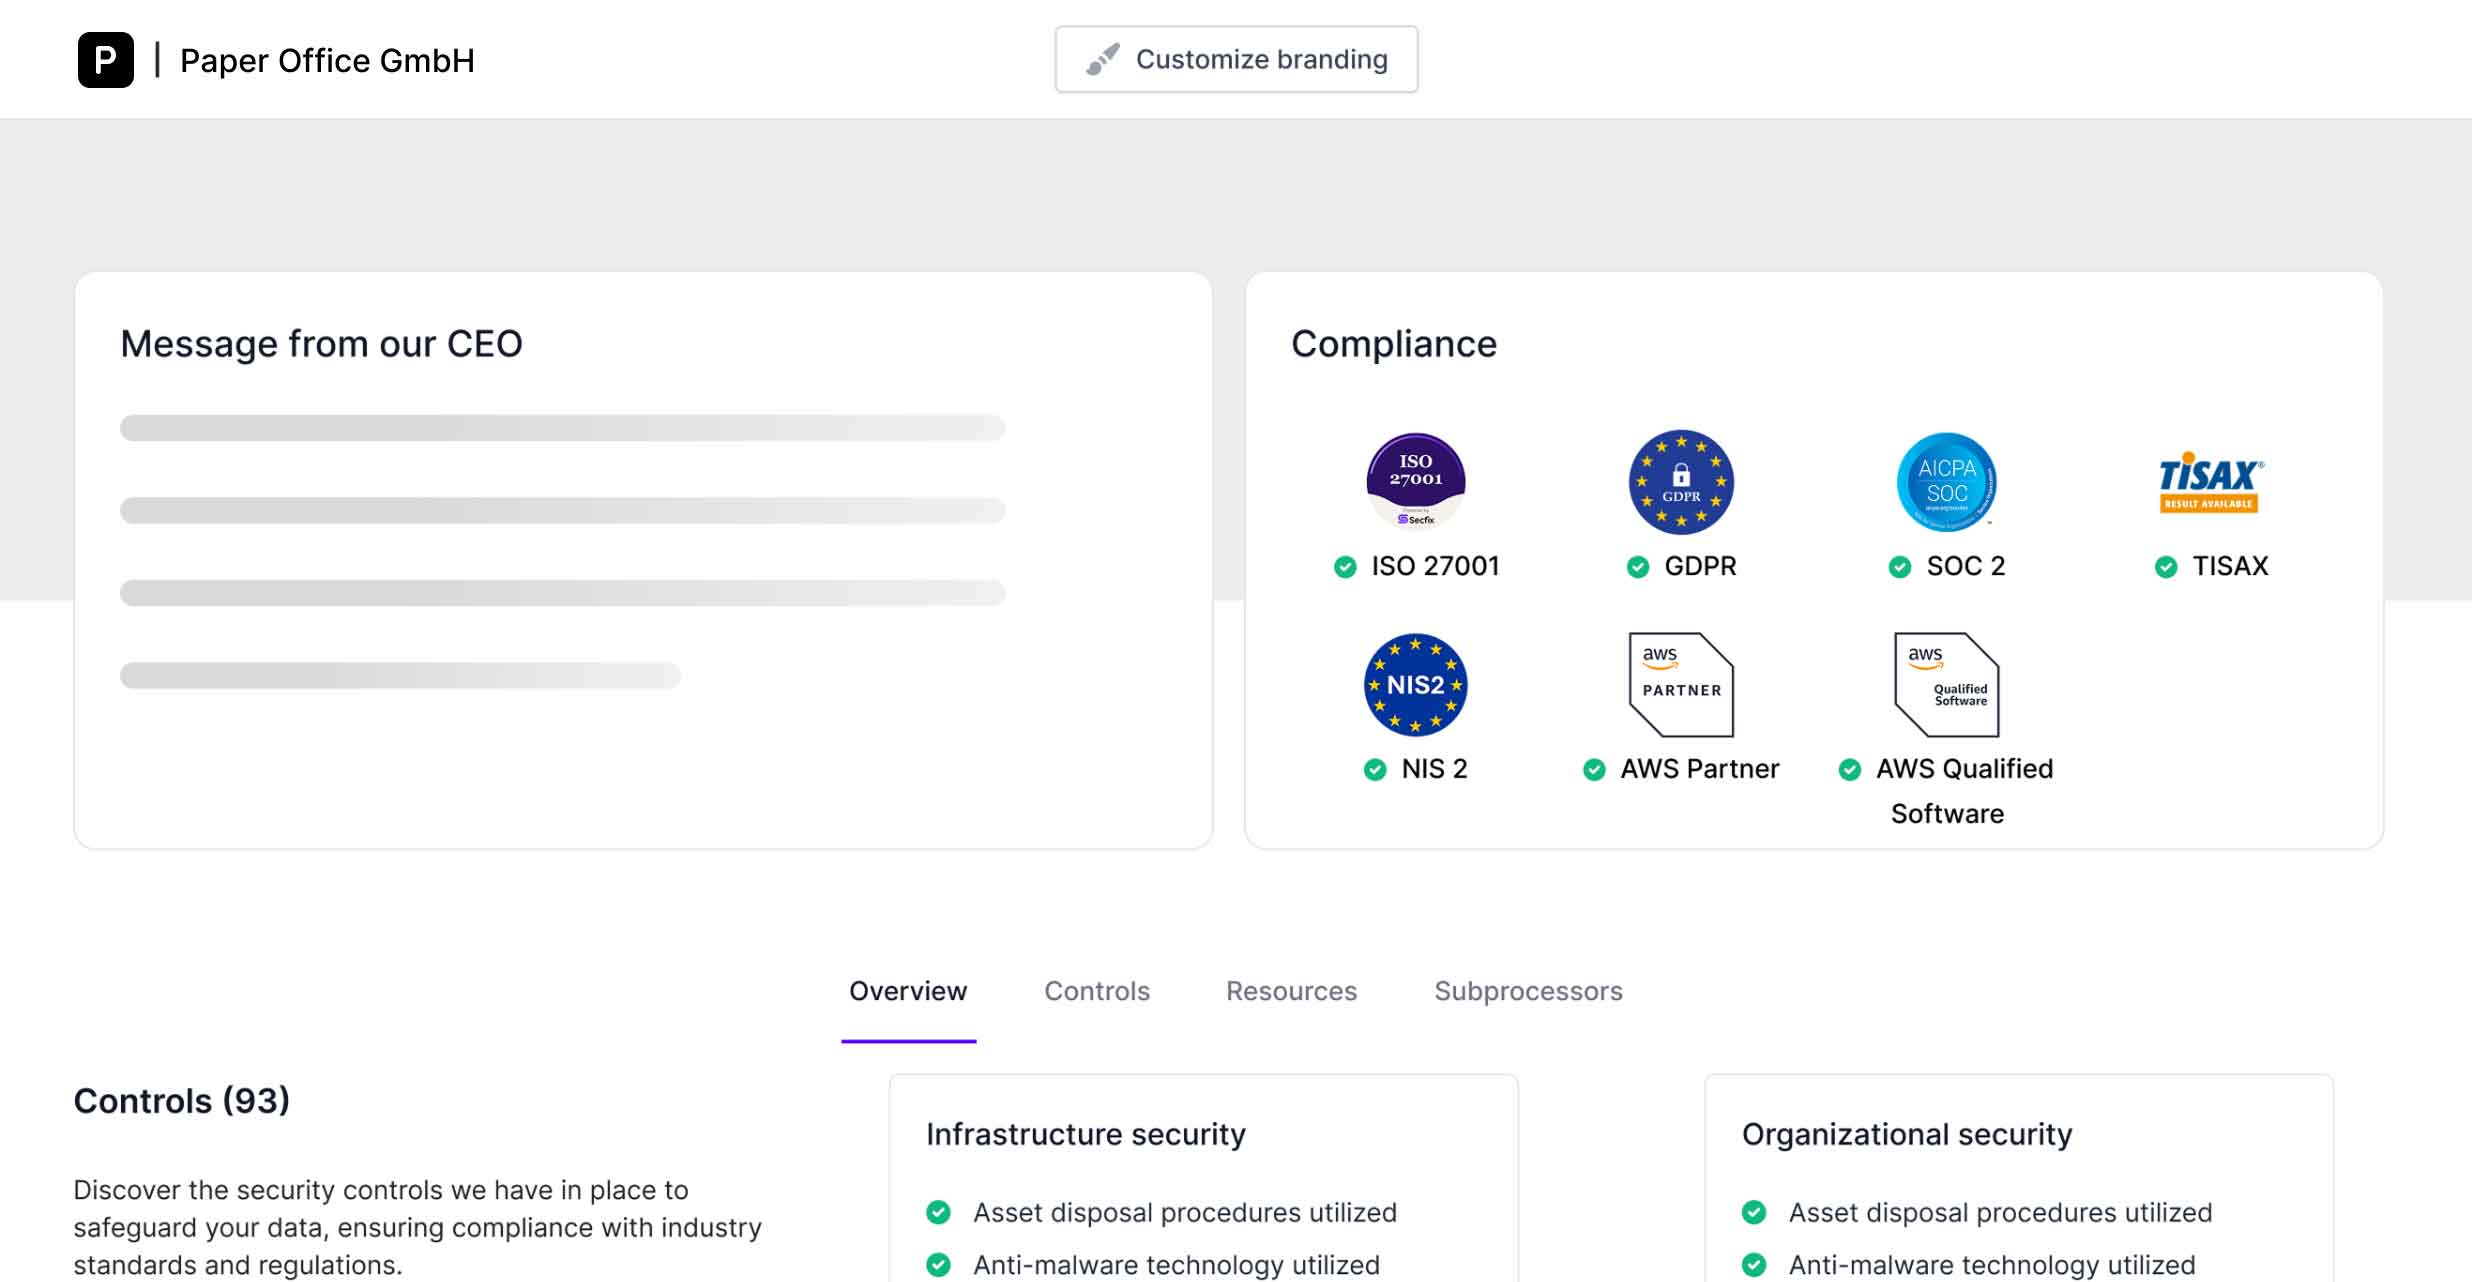Image resolution: width=2472 pixels, height=1282 pixels.
Task: Open the Resources tab
Action: tap(1291, 991)
